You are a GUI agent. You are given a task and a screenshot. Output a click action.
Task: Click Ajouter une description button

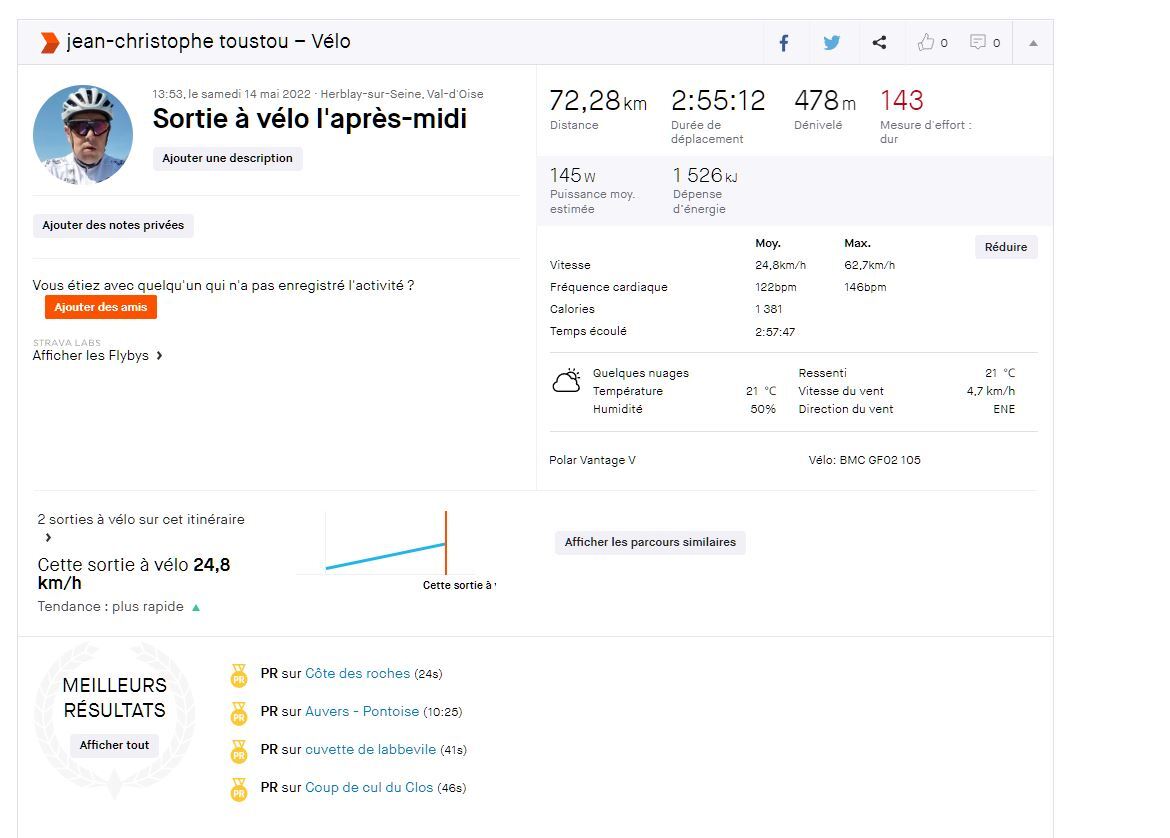(227, 158)
